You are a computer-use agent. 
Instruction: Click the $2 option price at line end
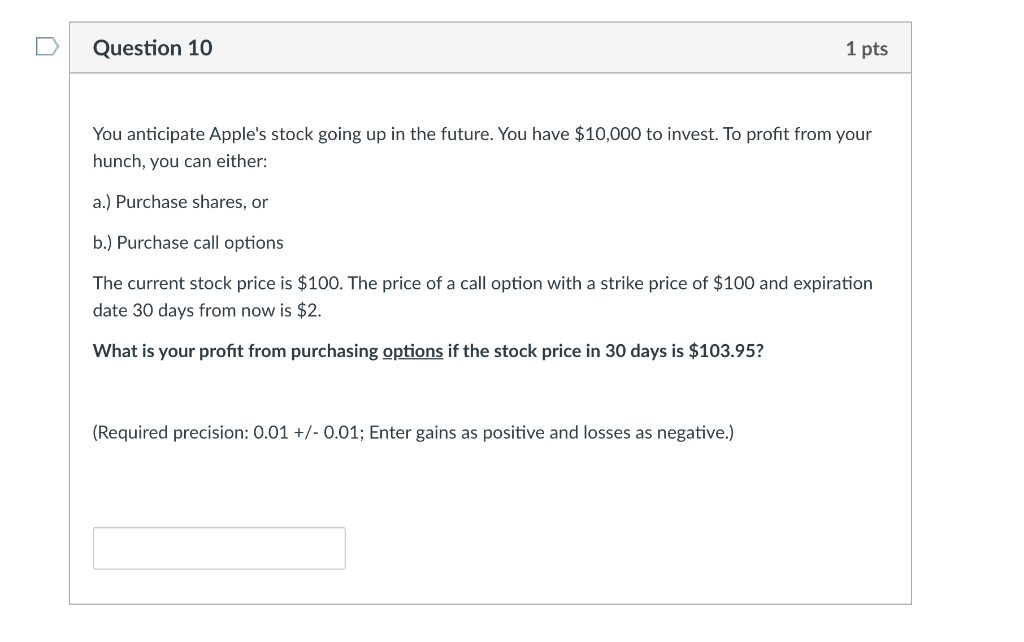[x=307, y=310]
